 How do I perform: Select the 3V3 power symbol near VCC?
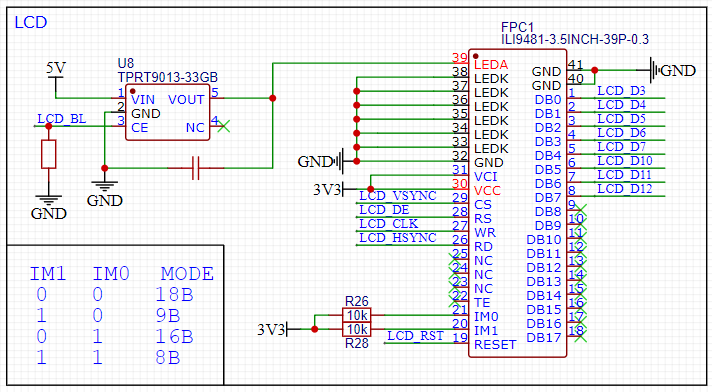(329, 189)
